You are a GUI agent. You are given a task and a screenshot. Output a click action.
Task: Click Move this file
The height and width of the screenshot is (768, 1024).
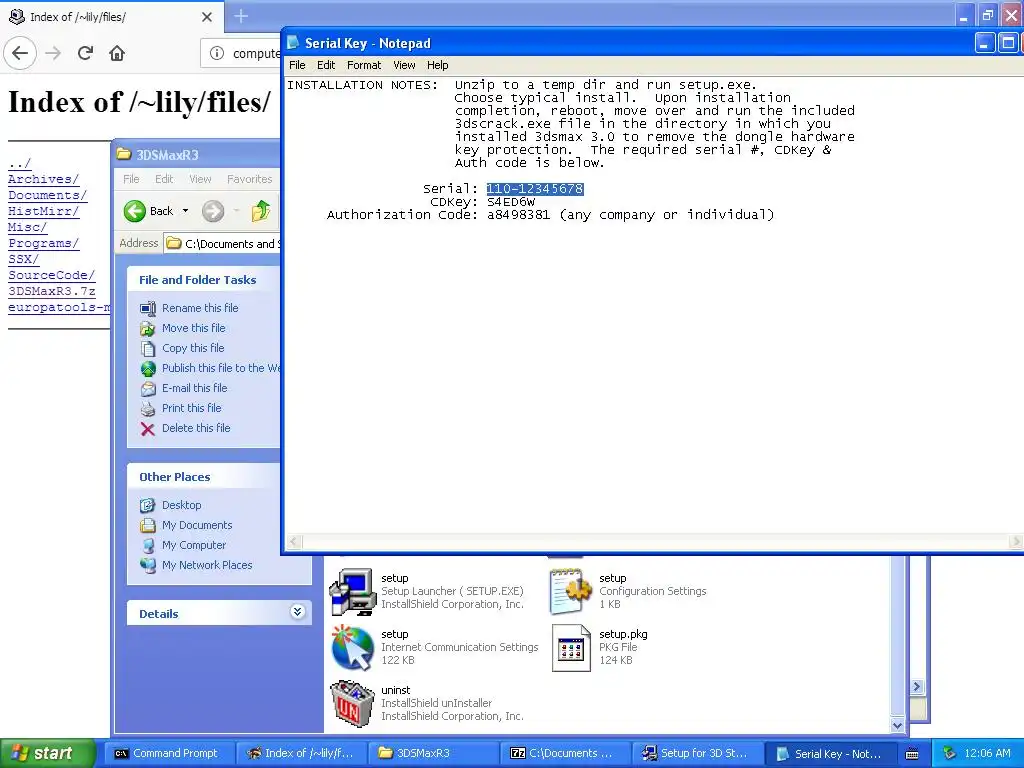tap(193, 328)
